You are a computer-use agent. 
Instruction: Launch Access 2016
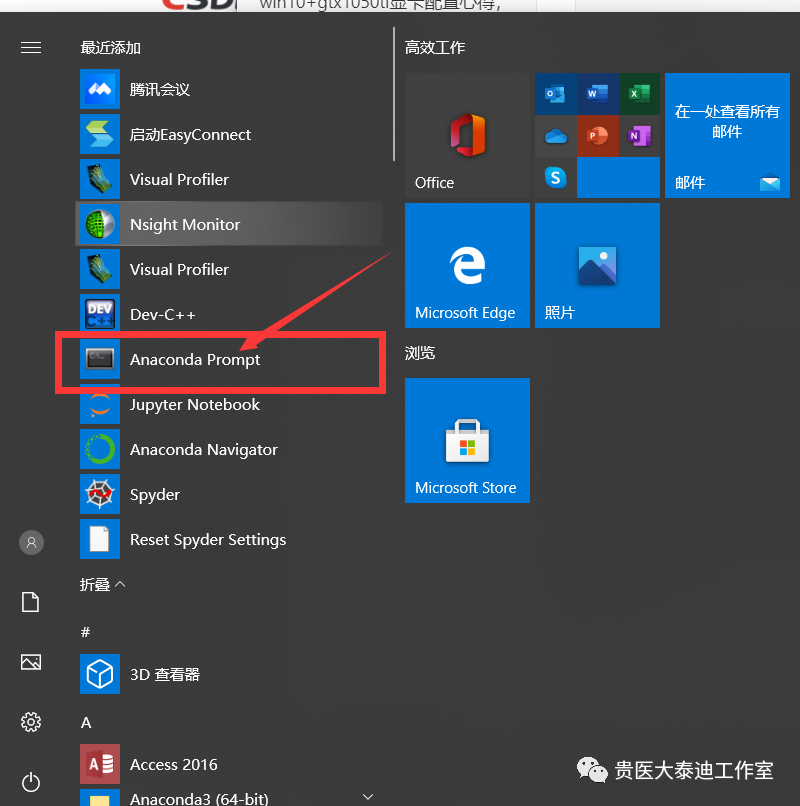coord(230,764)
